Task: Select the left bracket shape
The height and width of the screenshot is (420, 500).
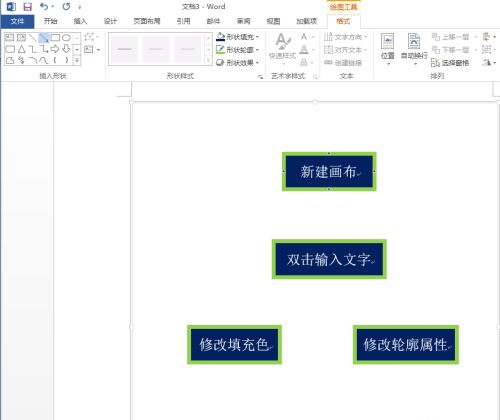Action: pos(55,60)
